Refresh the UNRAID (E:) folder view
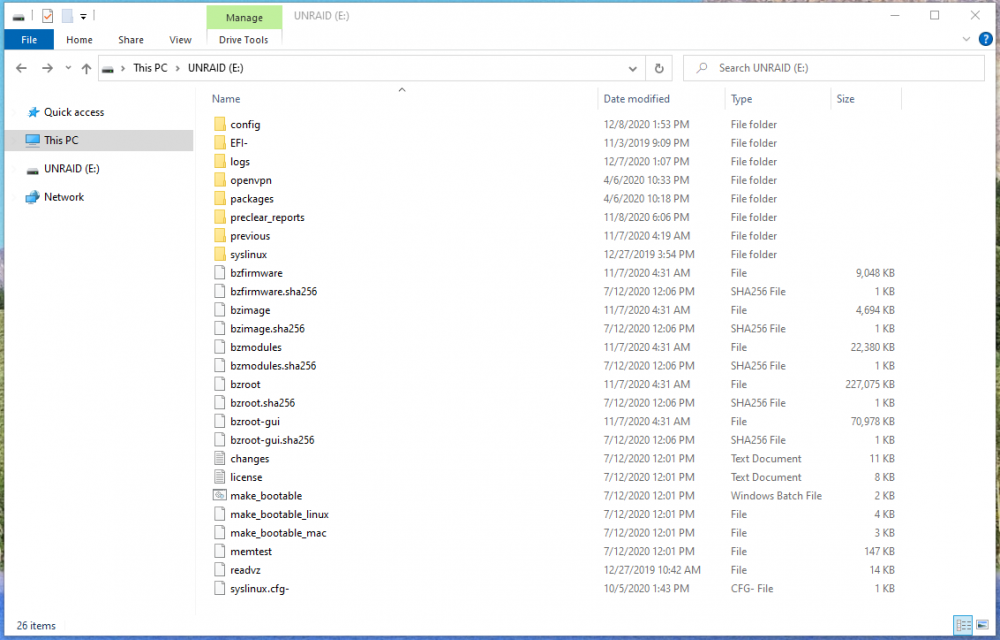Viewport: 1000px width, 640px height. tap(659, 68)
